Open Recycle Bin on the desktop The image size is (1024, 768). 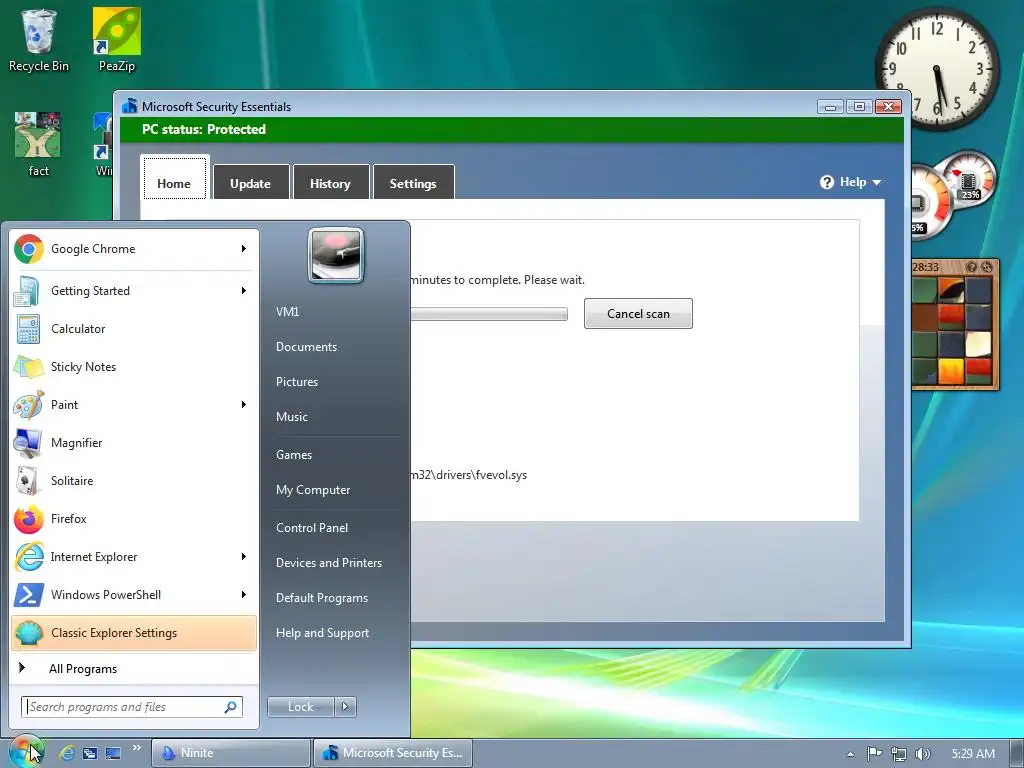(x=39, y=40)
